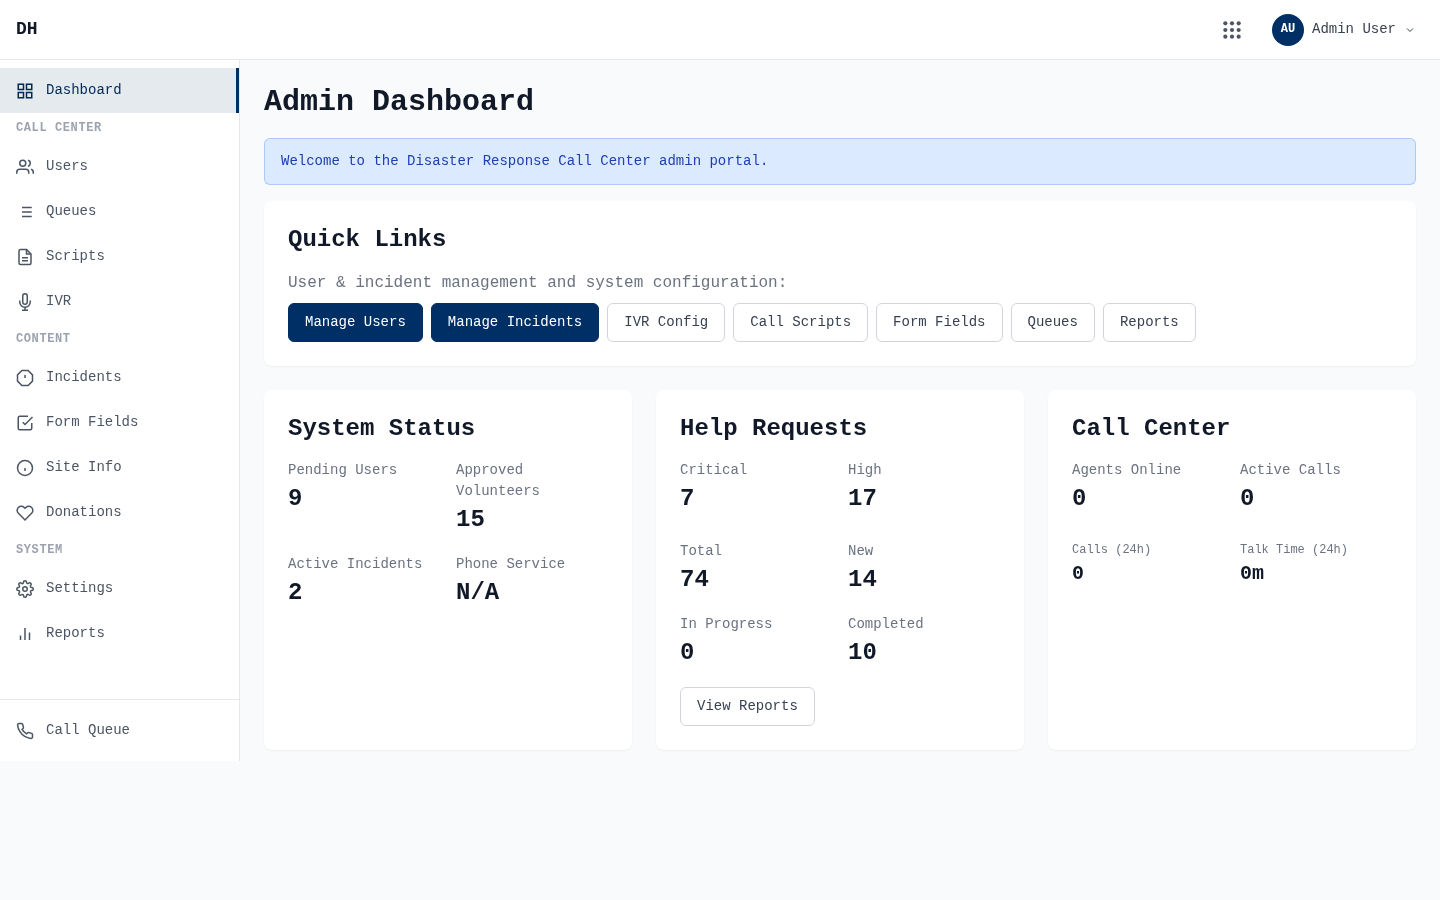Select the Reports bar chart icon
1440x900 pixels.
pyautogui.click(x=25, y=633)
